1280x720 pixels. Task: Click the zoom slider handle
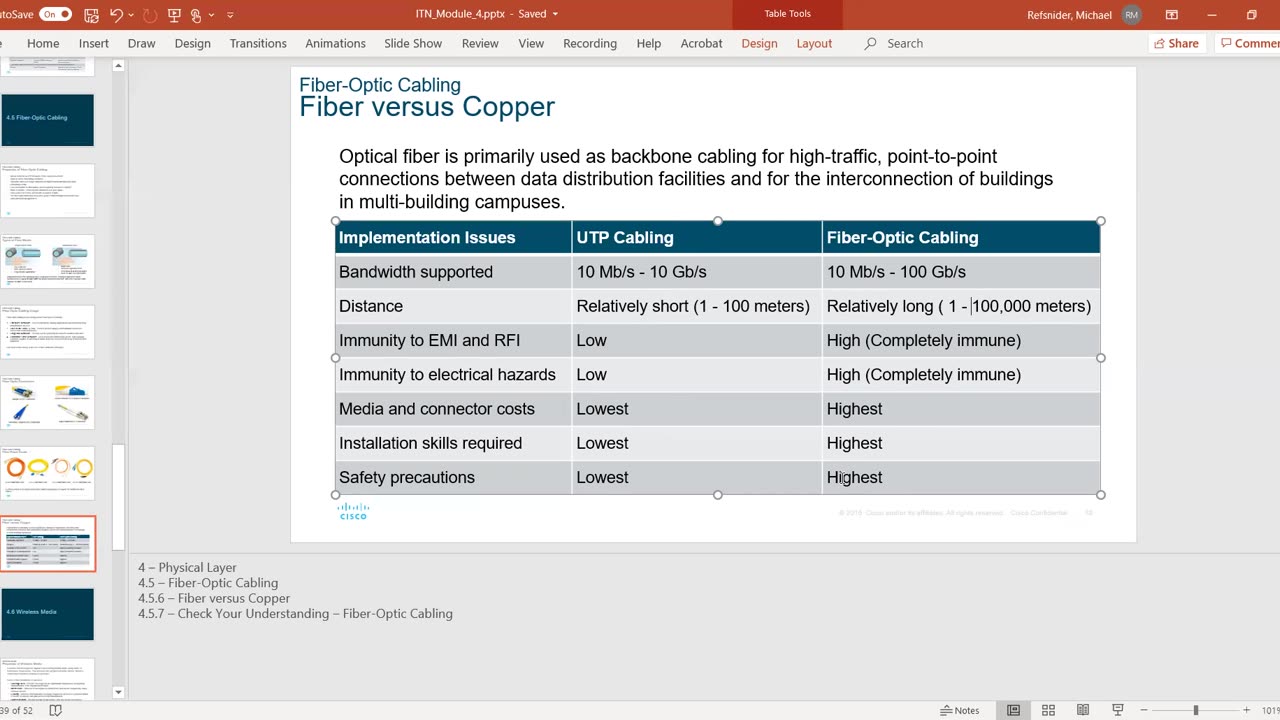click(x=1195, y=710)
